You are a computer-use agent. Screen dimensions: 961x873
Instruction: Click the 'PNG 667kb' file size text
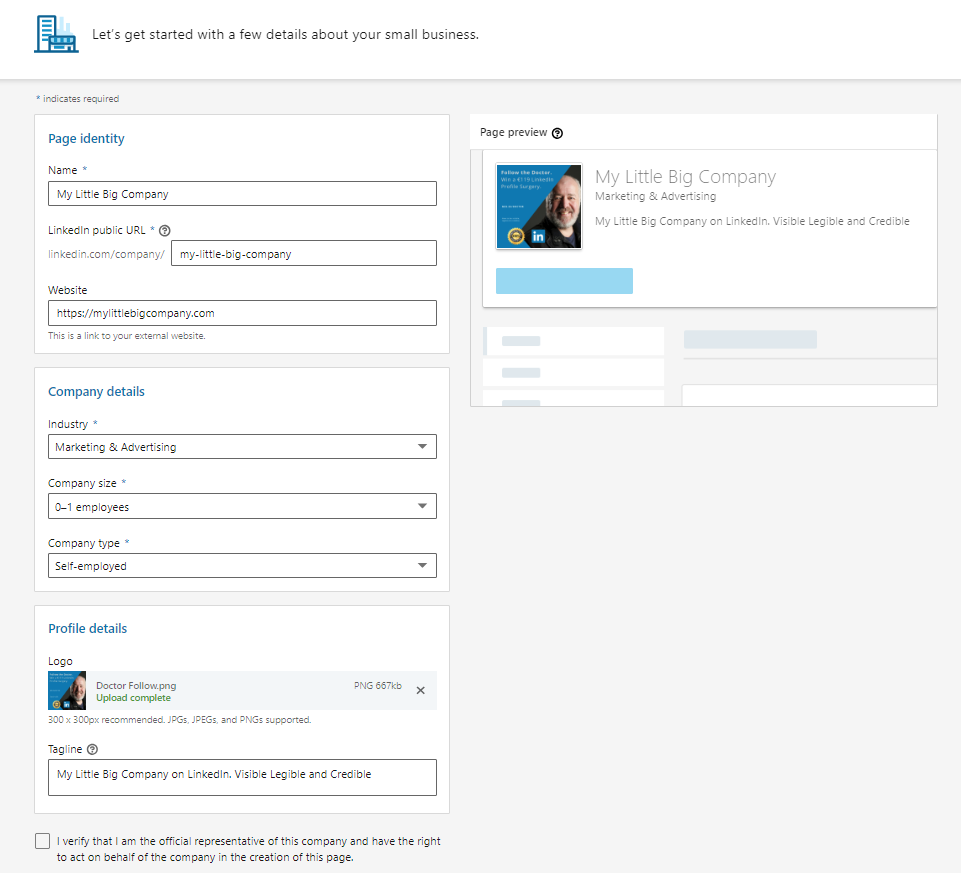coord(378,685)
